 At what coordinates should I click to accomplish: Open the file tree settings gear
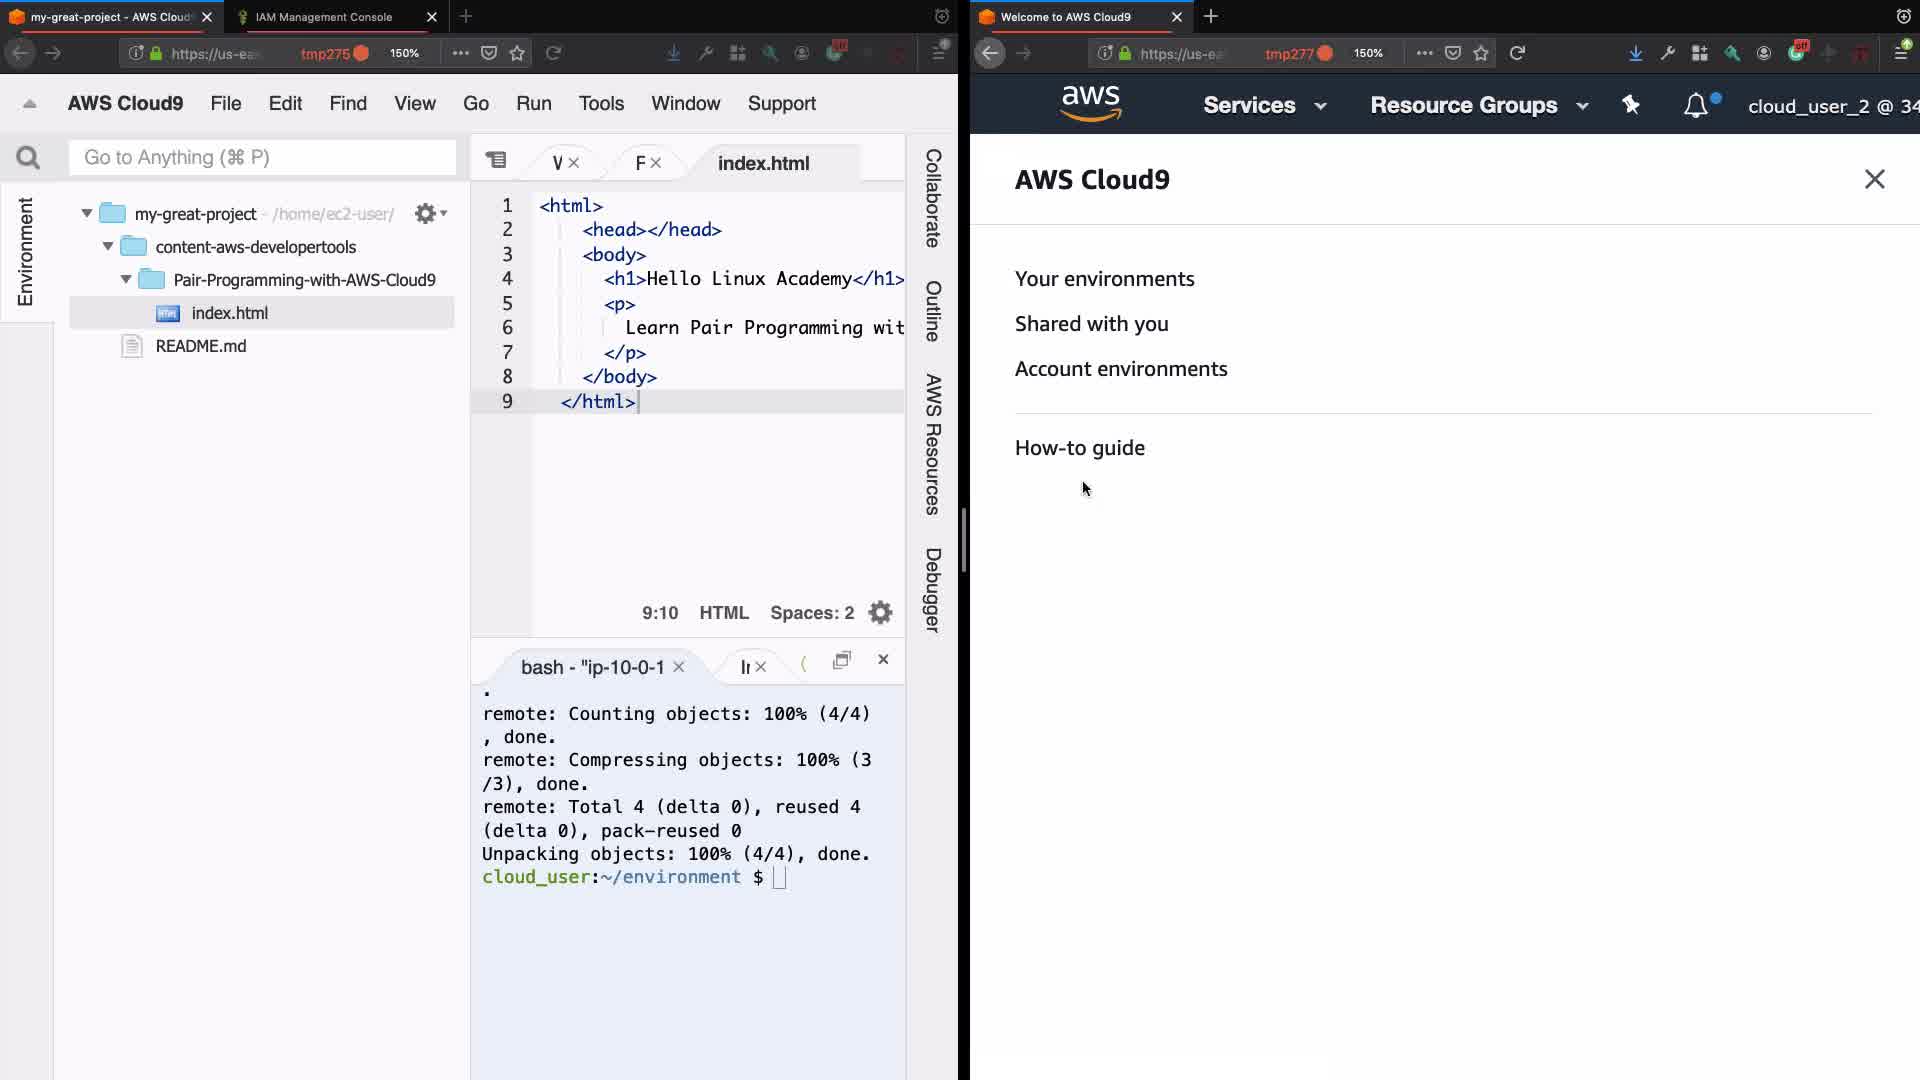click(429, 214)
